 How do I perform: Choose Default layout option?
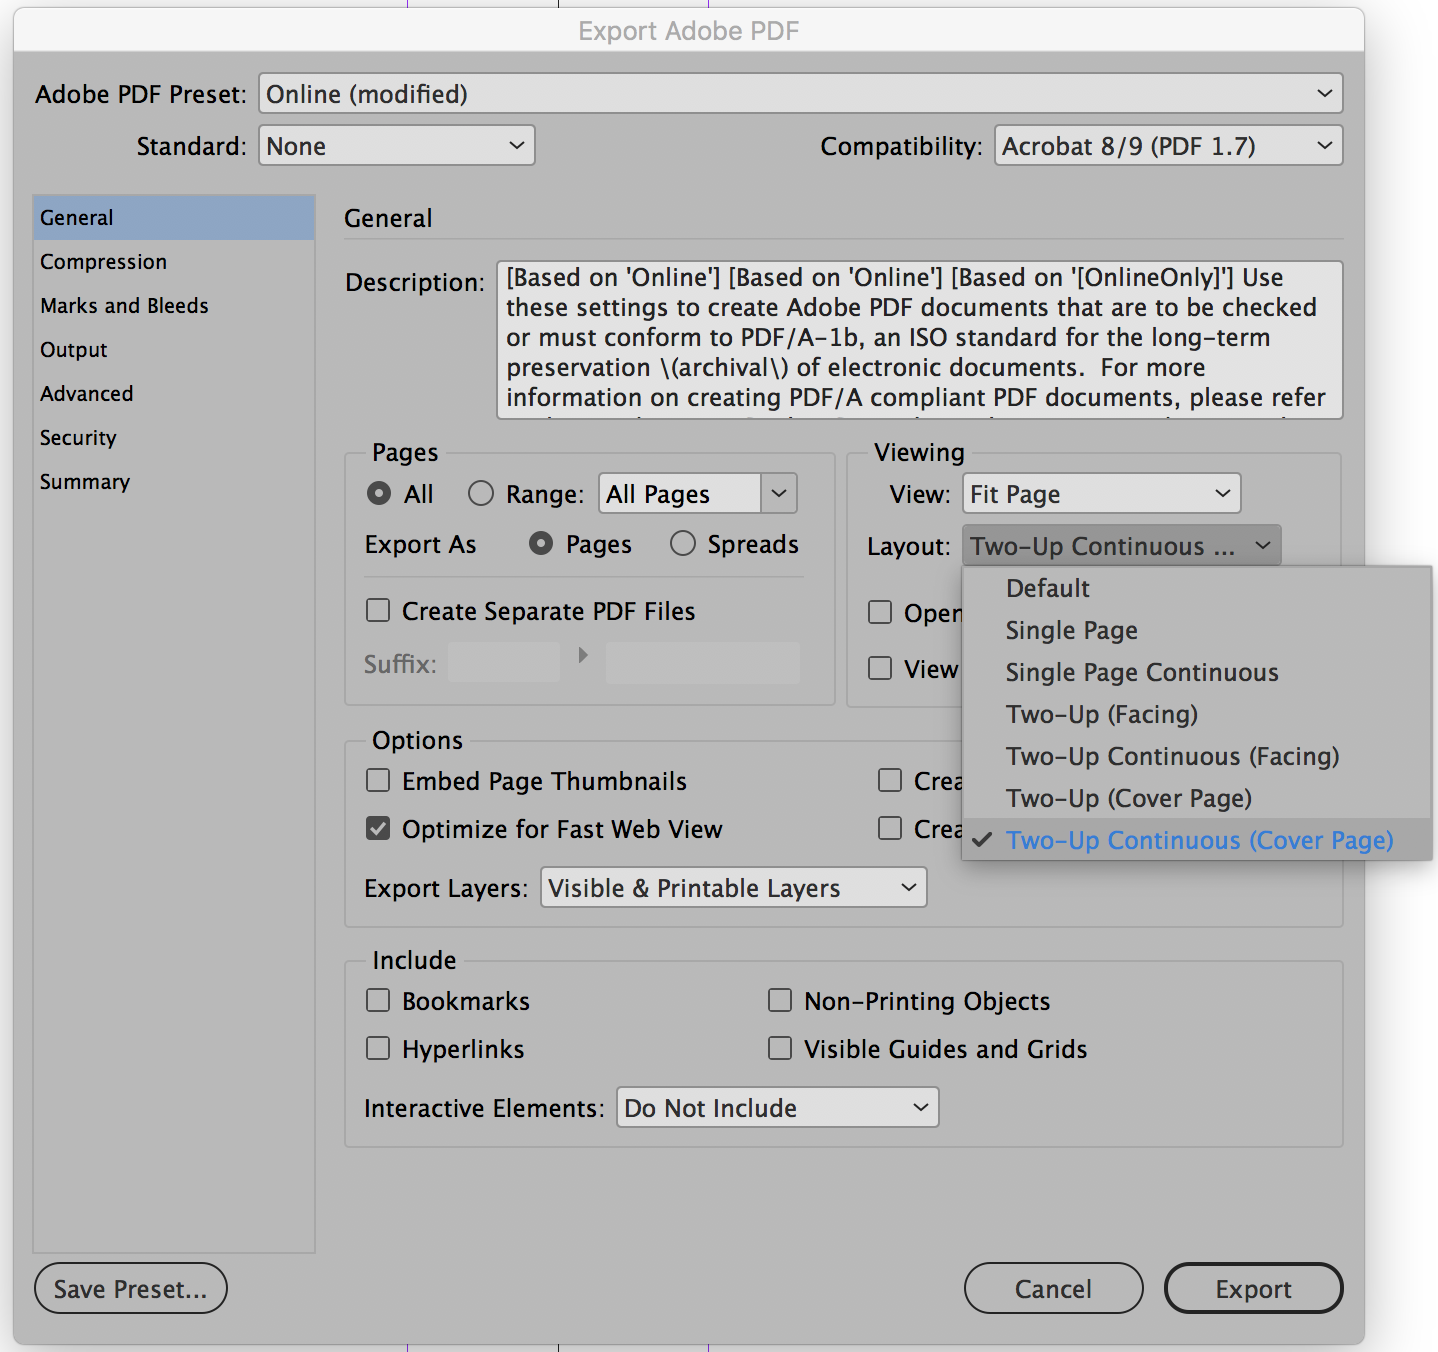click(x=1197, y=588)
